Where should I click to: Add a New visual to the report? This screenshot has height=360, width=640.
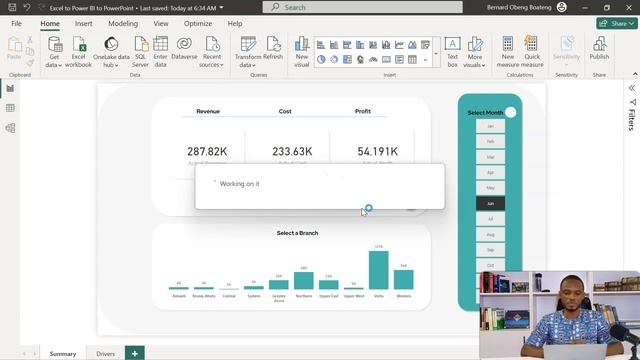[302, 51]
